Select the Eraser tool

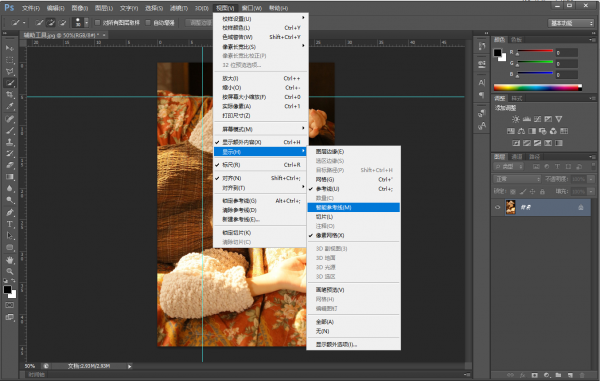(10, 165)
